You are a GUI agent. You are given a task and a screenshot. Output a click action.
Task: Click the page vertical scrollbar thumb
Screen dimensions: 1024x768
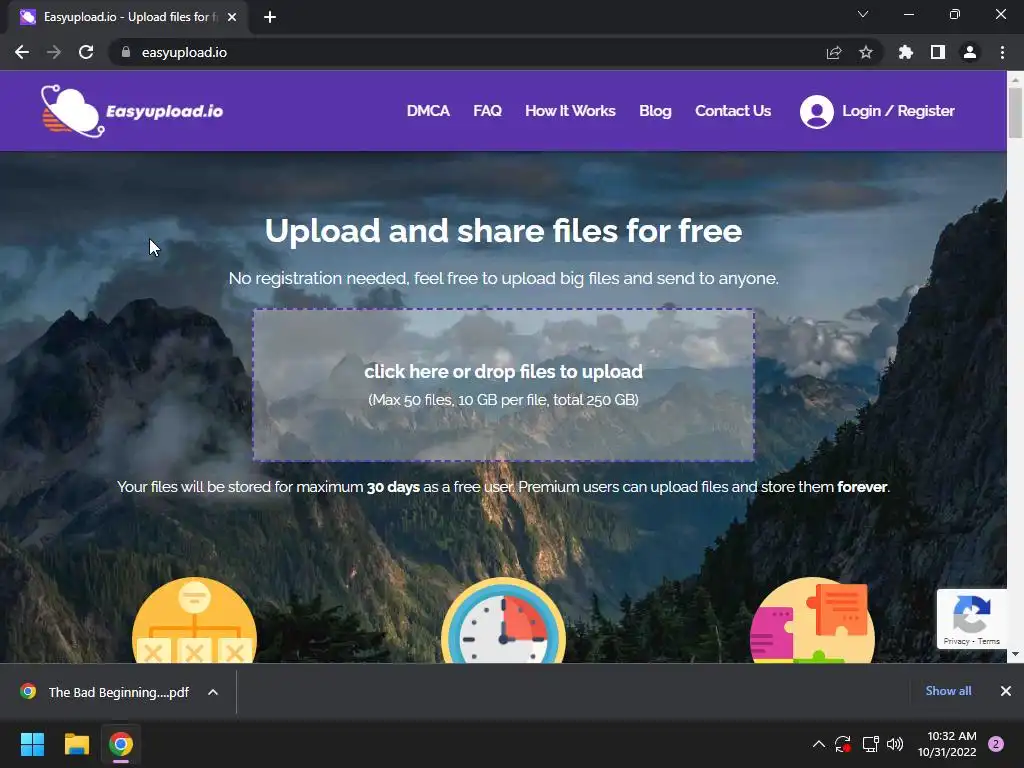(1015, 113)
